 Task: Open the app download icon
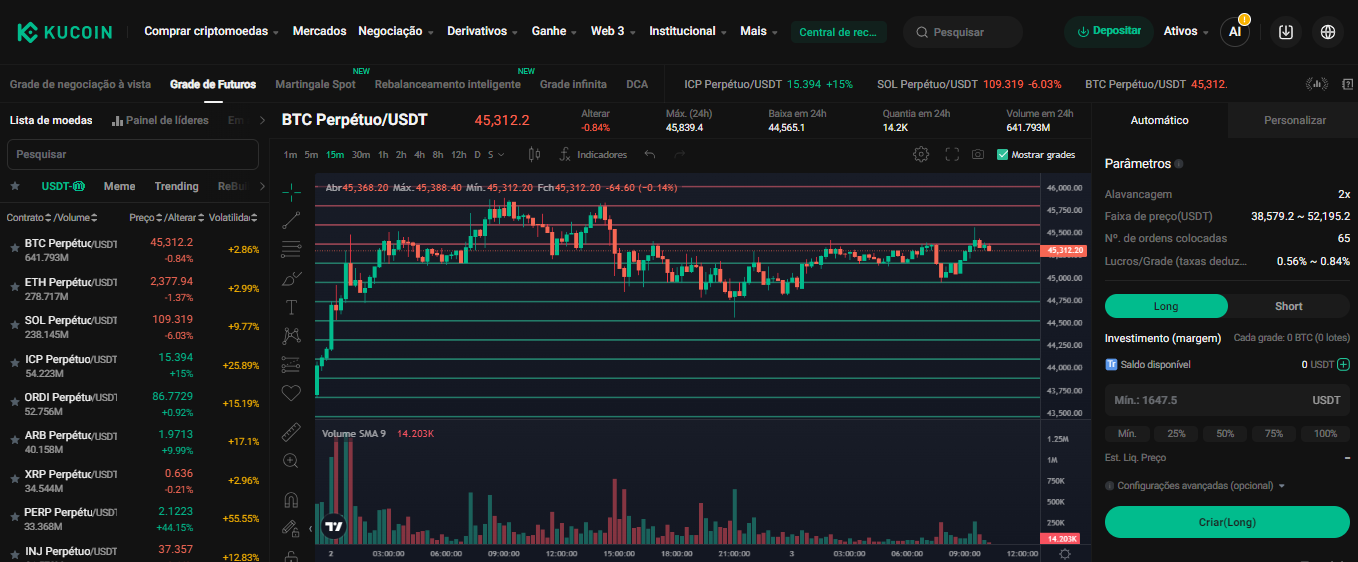tap(1286, 32)
